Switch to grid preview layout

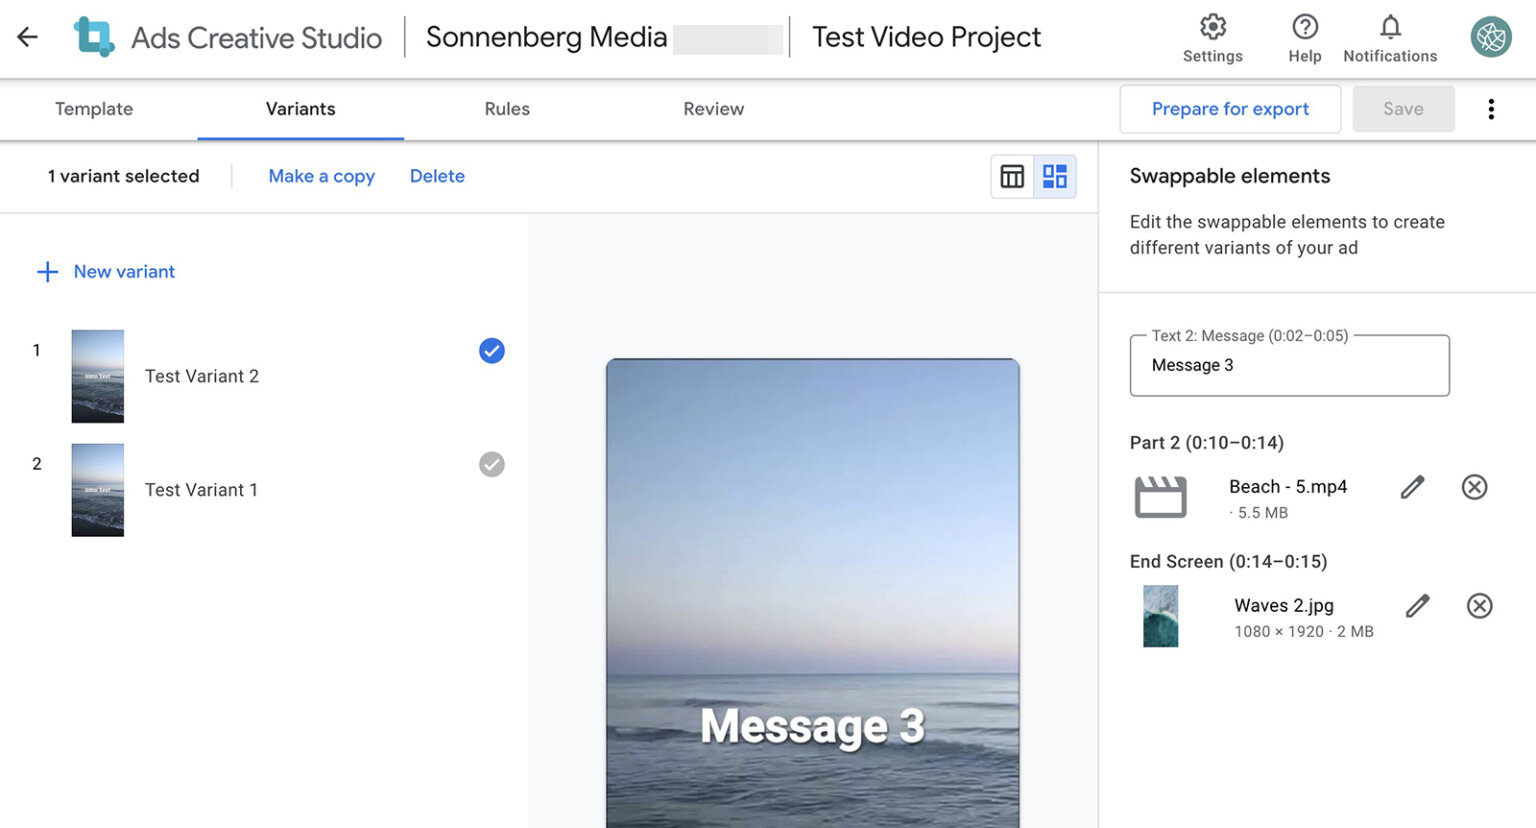click(x=1055, y=177)
